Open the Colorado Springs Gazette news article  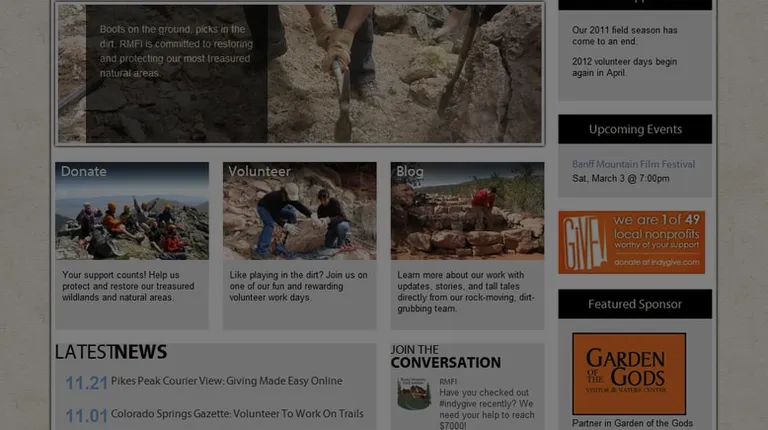click(237, 414)
